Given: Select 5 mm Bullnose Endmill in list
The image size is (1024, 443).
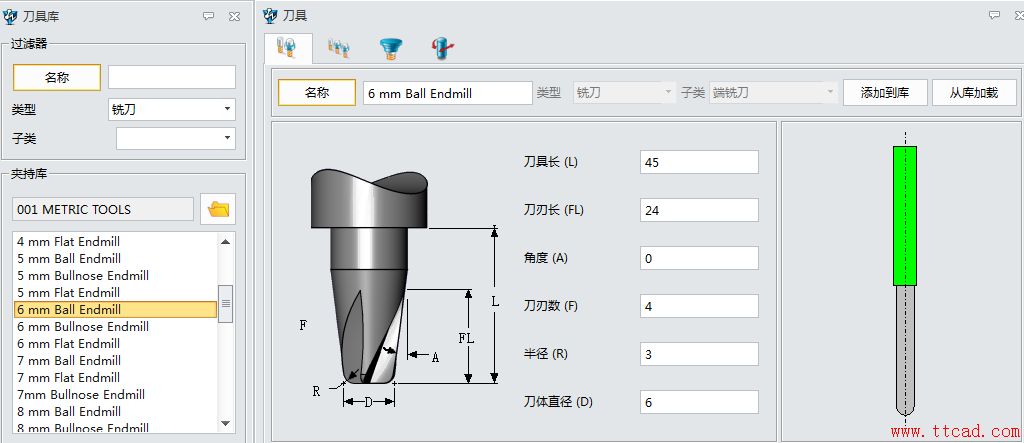Looking at the screenshot, I should (x=115, y=276).
